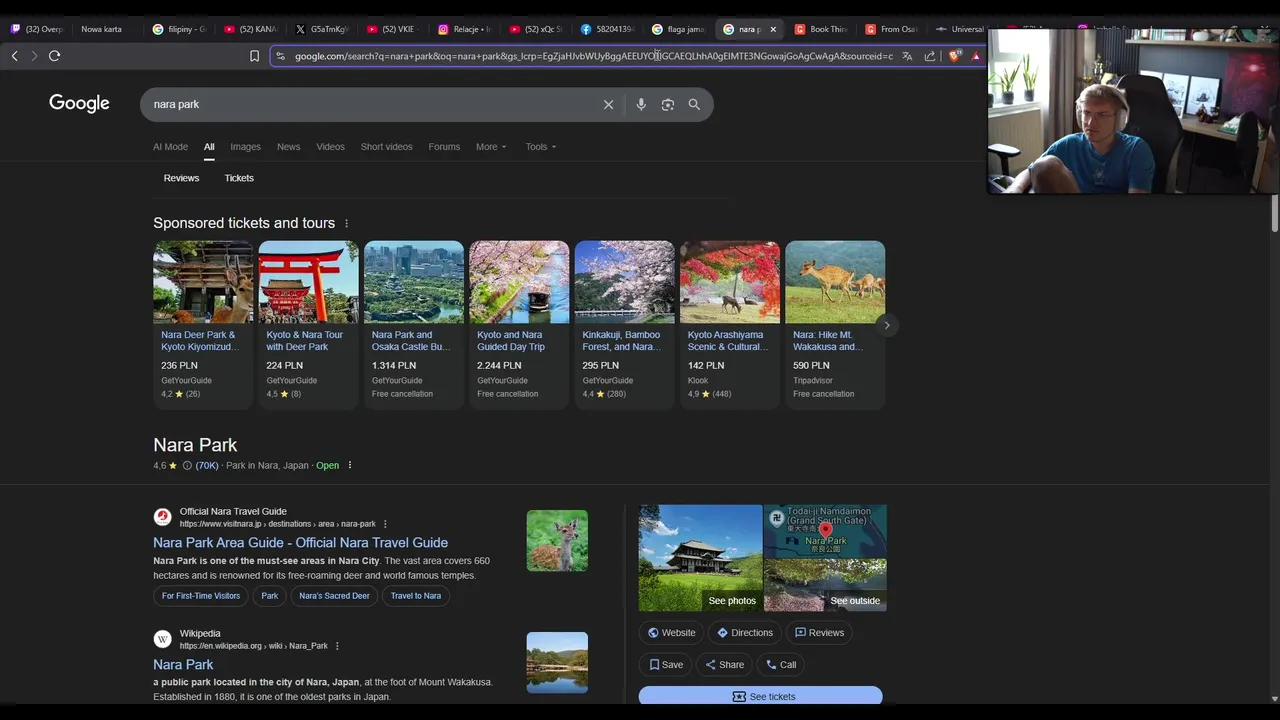This screenshot has width=1280, height=720.
Task: Open info icon beside 4,6 rating
Action: pos(187,465)
